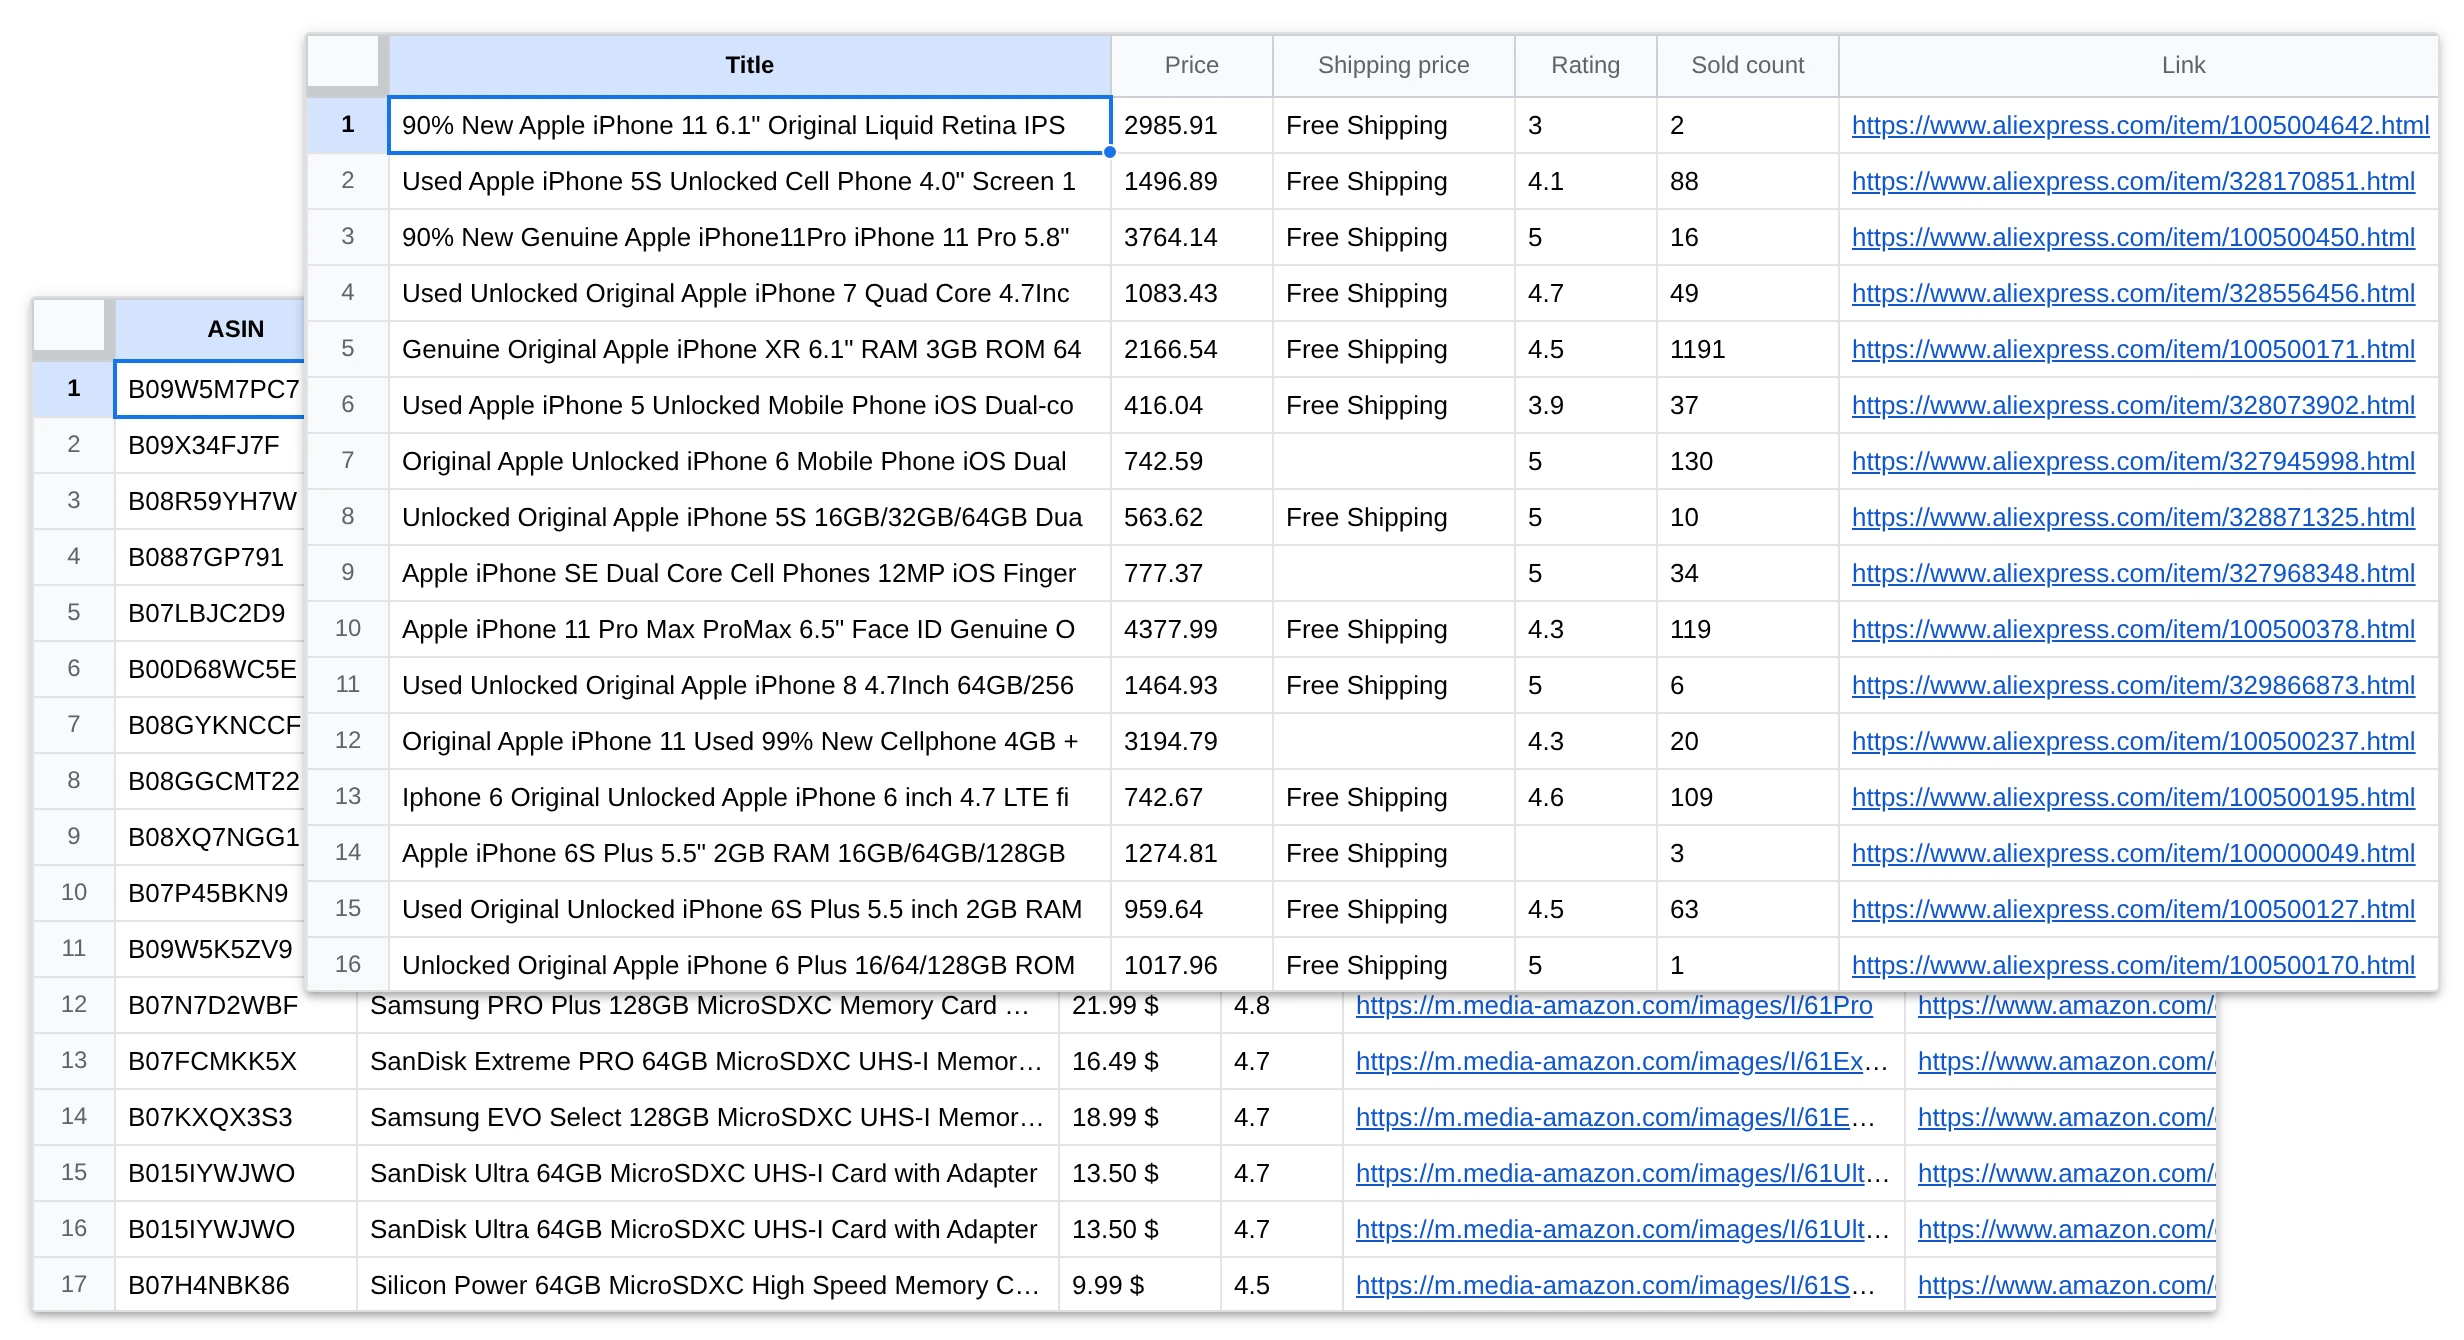The image size is (2464, 1340).
Task: Select price cell '9.99 $'
Action: [1139, 1285]
